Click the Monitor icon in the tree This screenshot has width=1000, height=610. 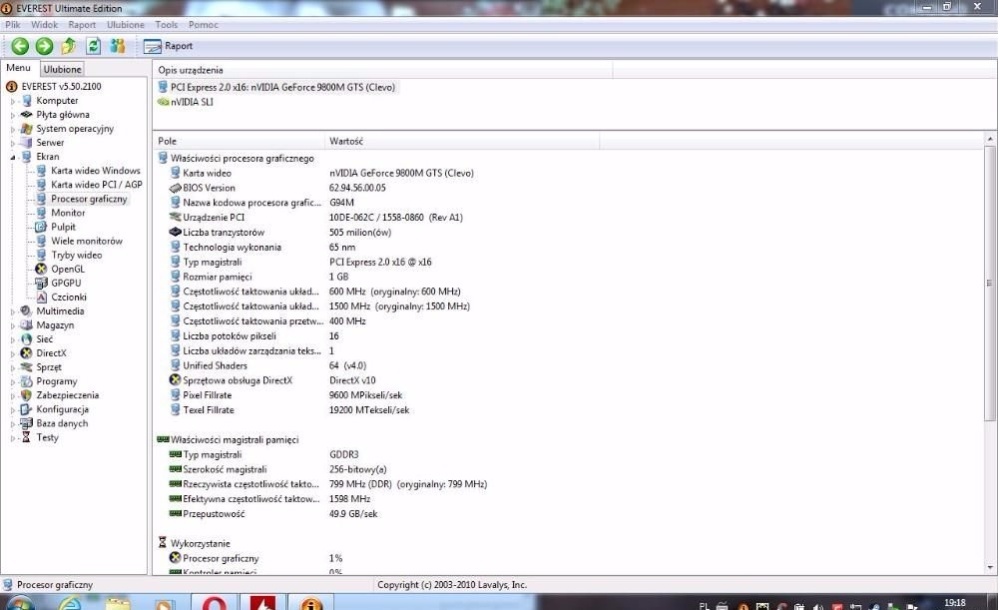[x=41, y=212]
